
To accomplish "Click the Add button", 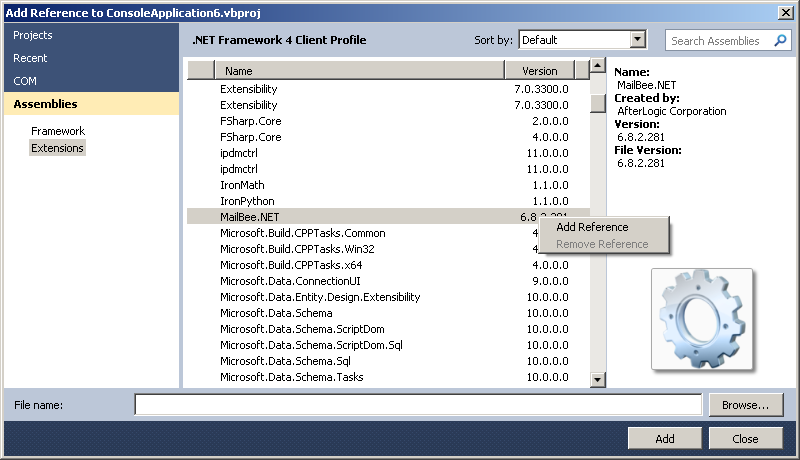I will point(665,438).
